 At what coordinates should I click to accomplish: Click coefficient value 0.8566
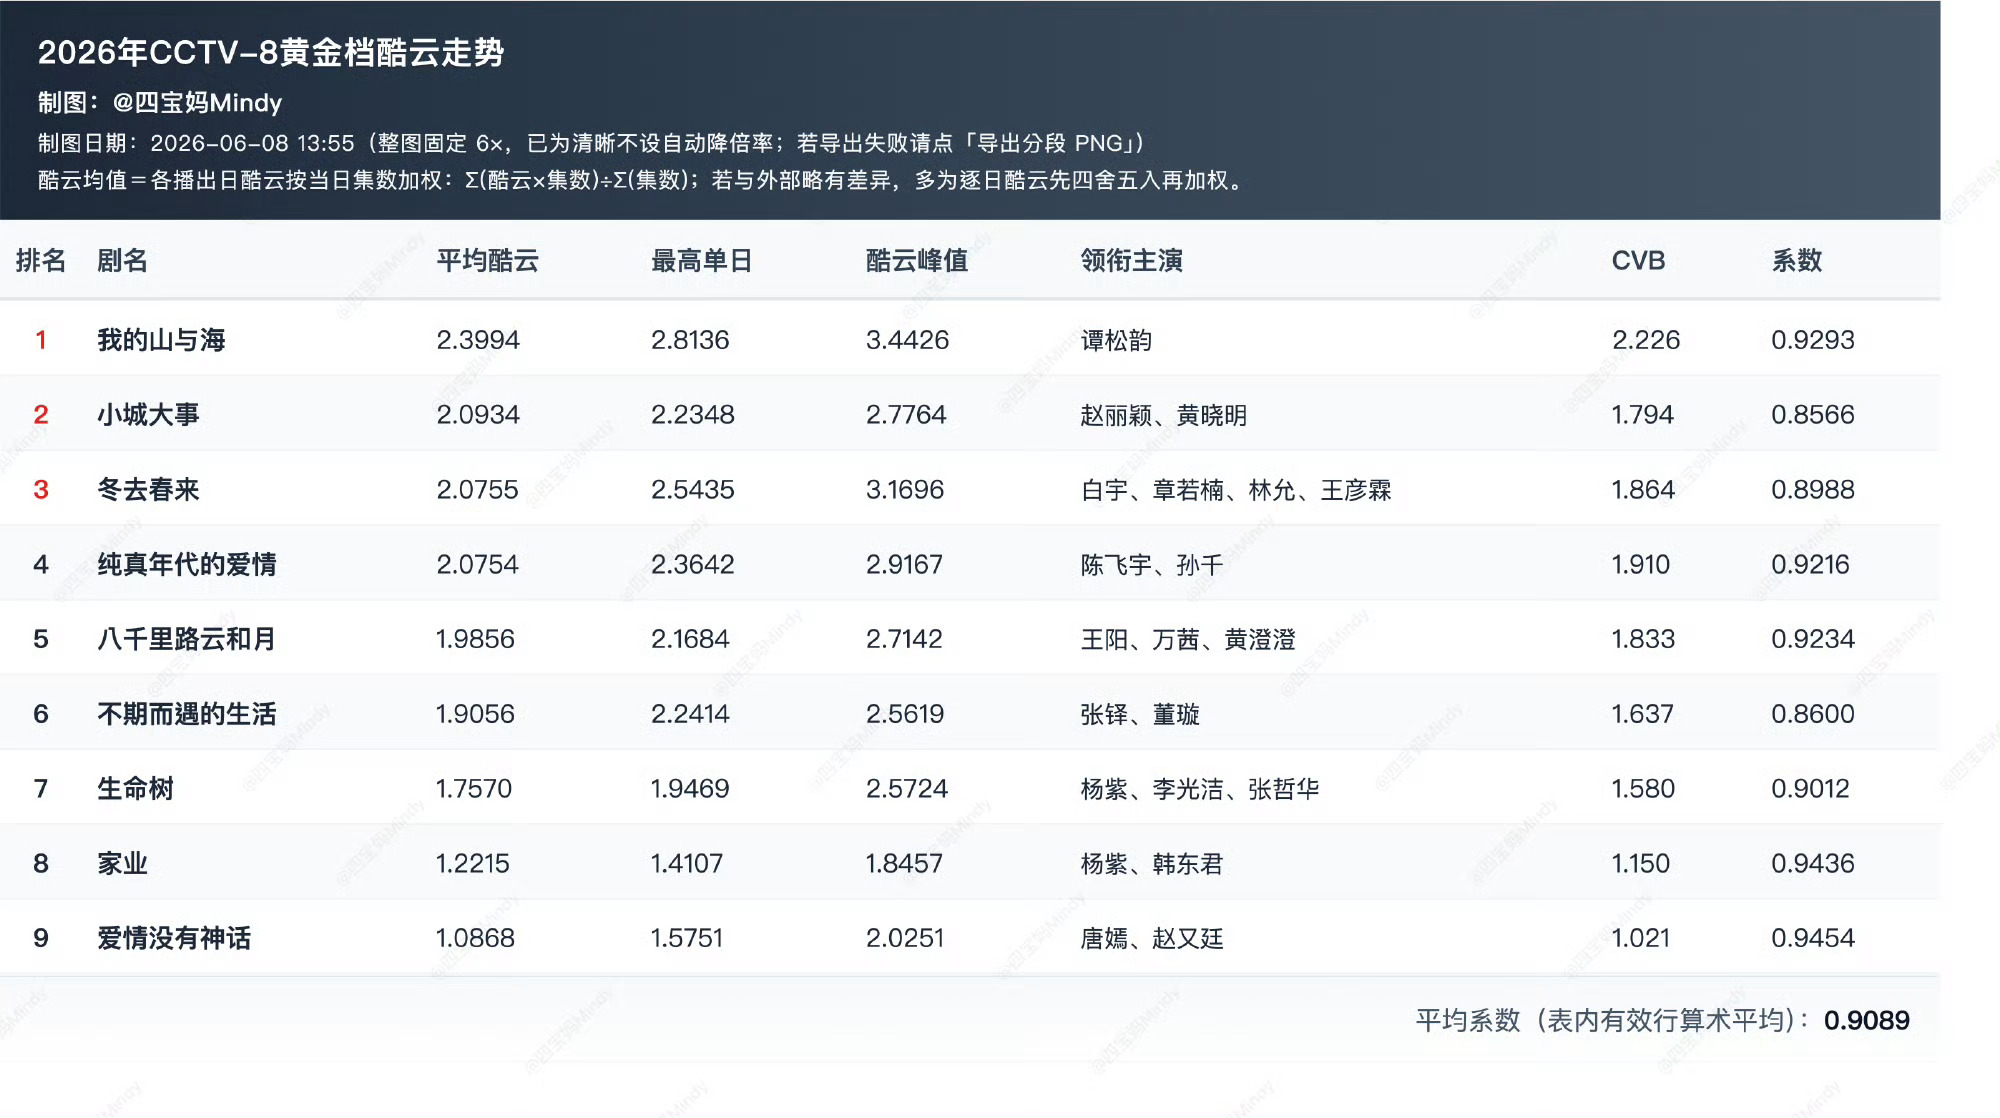(1813, 415)
